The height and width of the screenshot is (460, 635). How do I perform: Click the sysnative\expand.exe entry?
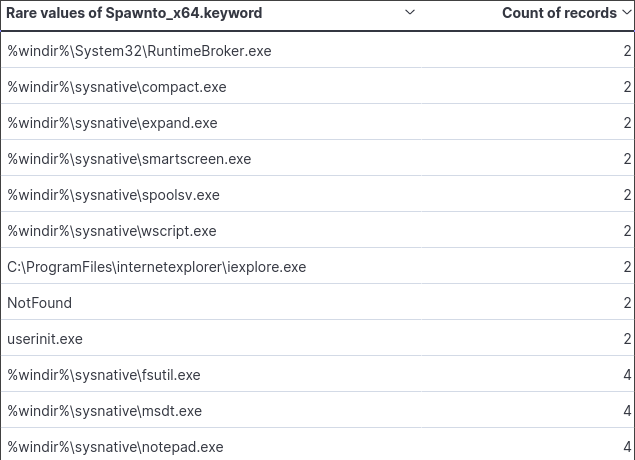pyautogui.click(x=112, y=123)
